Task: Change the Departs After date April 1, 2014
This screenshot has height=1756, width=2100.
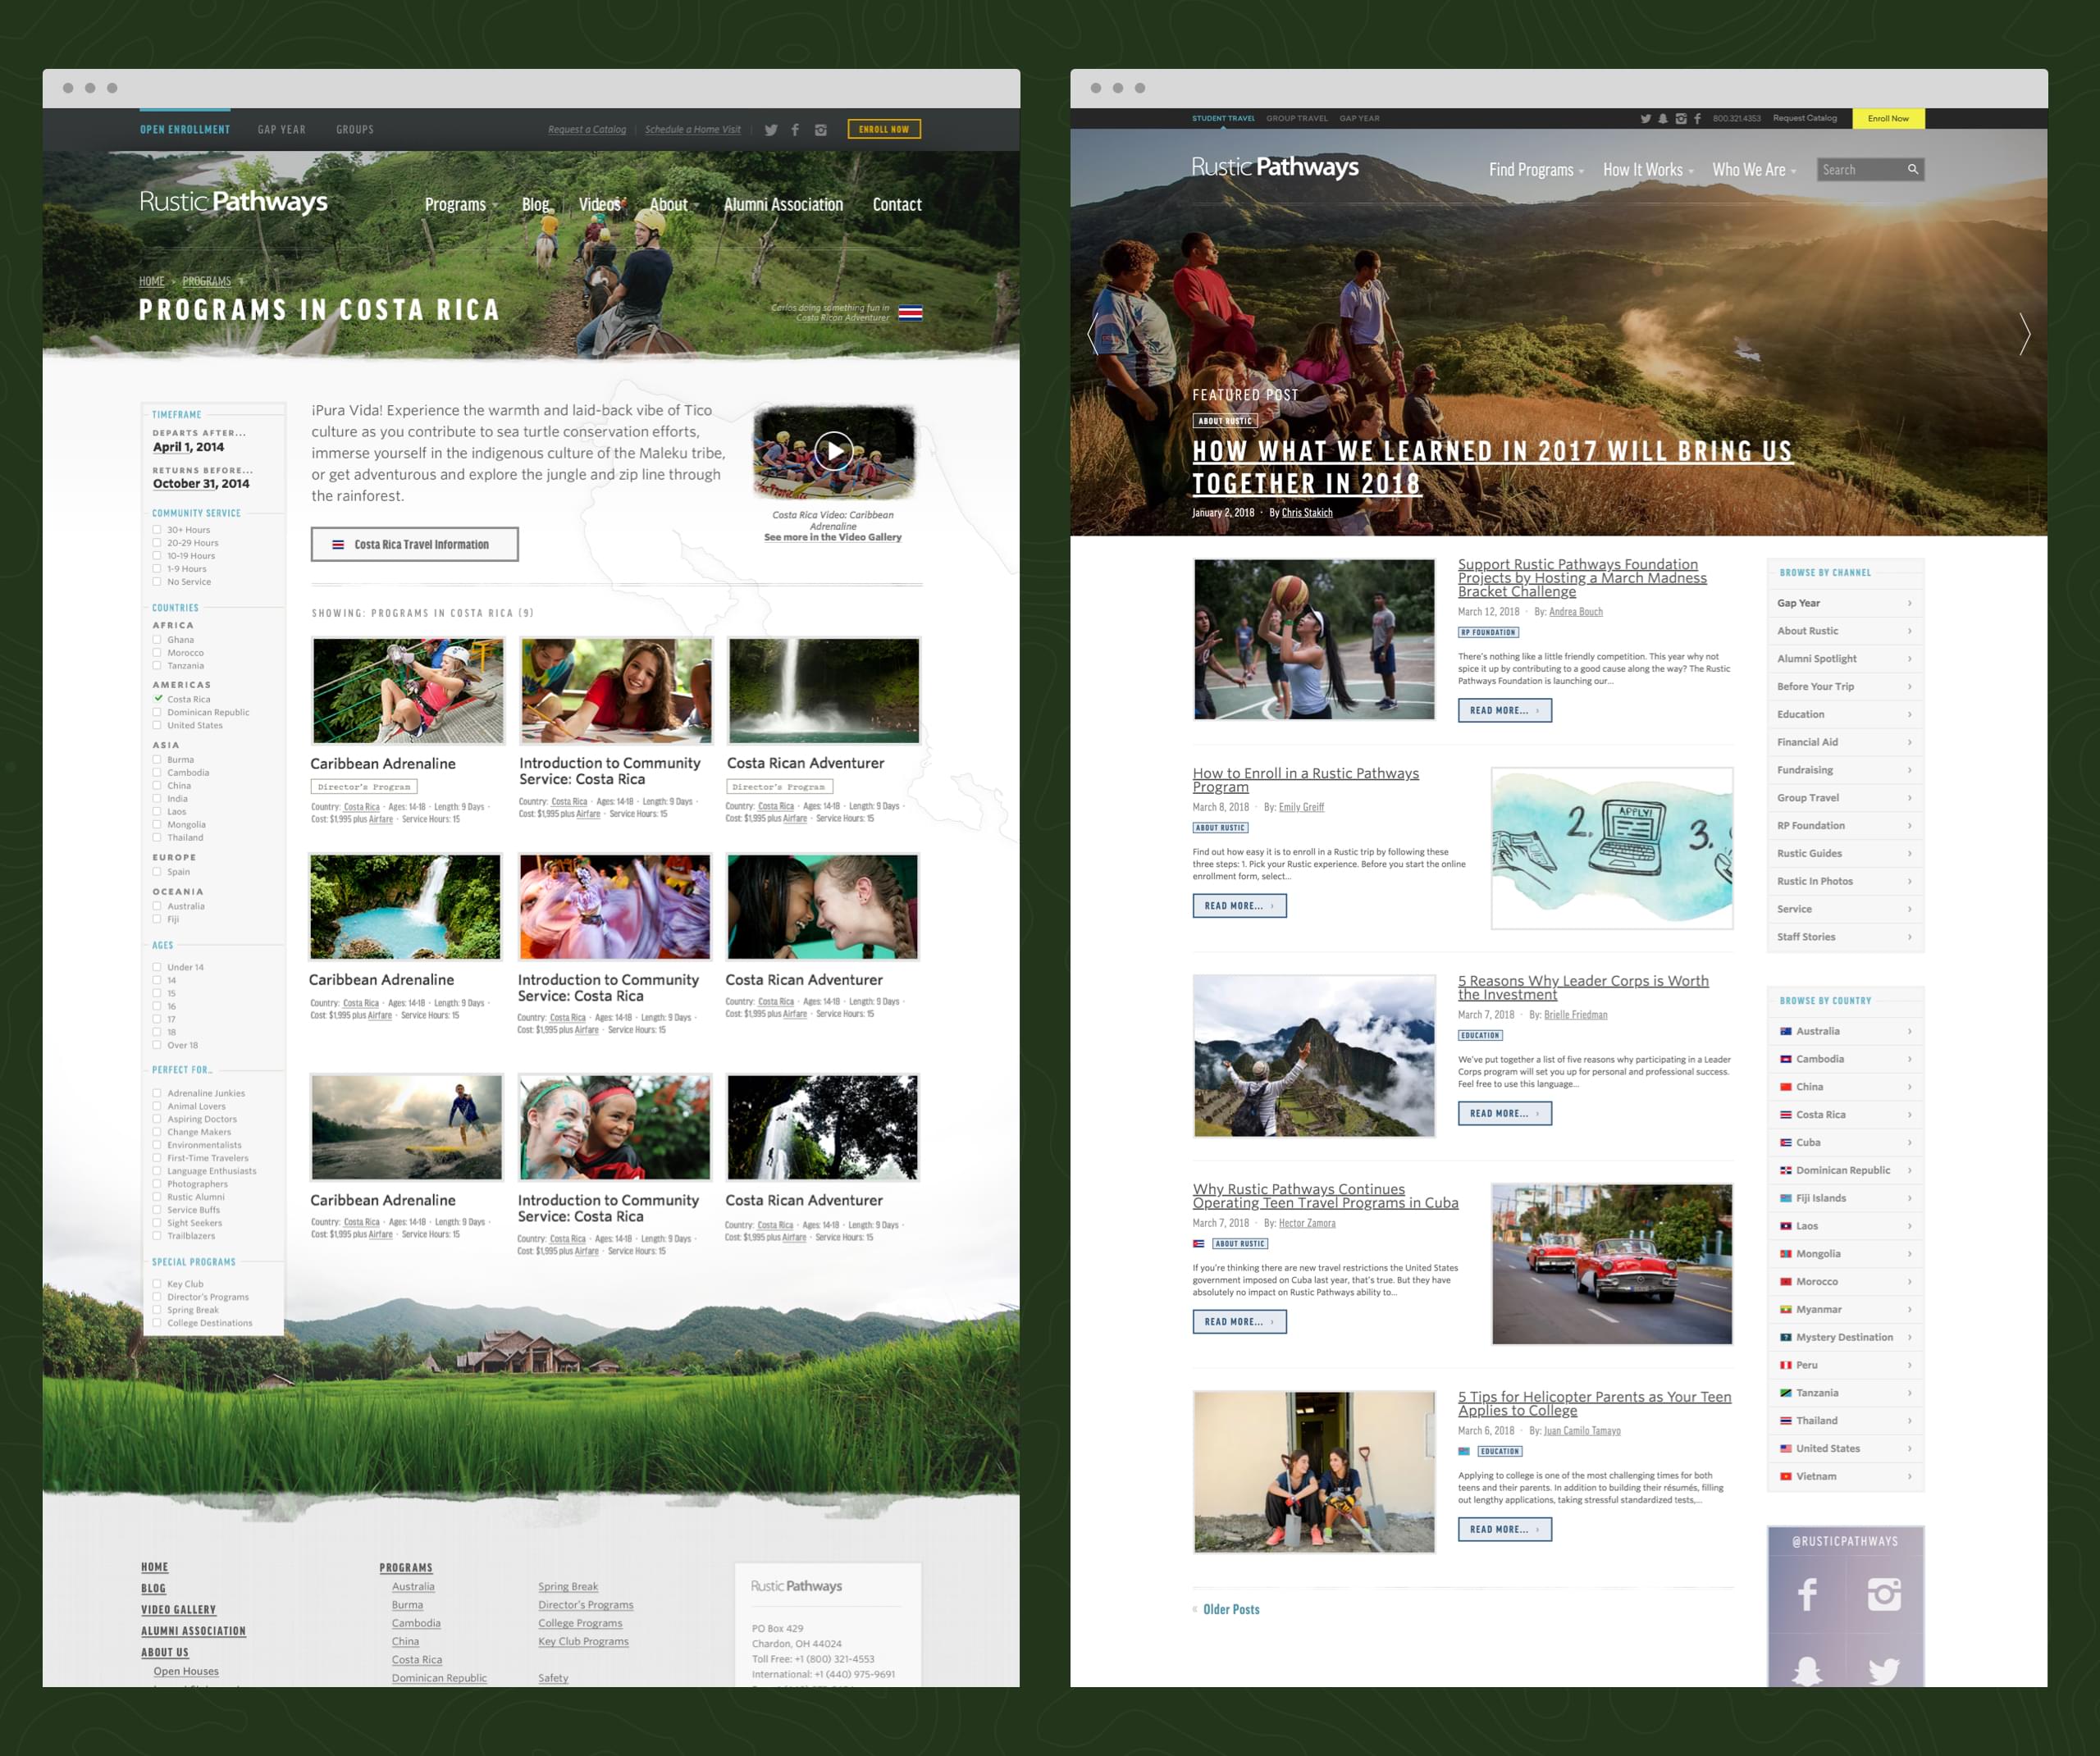Action: (188, 447)
